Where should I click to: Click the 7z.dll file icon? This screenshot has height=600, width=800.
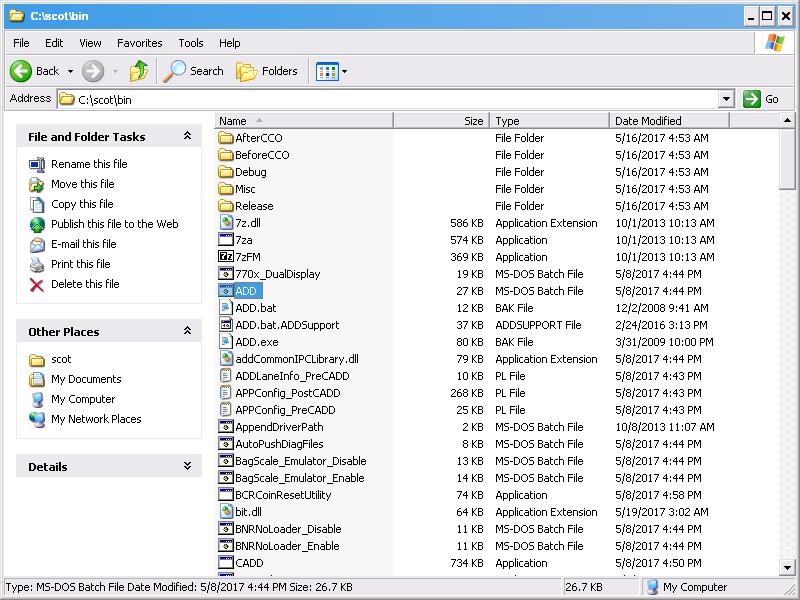click(226, 222)
